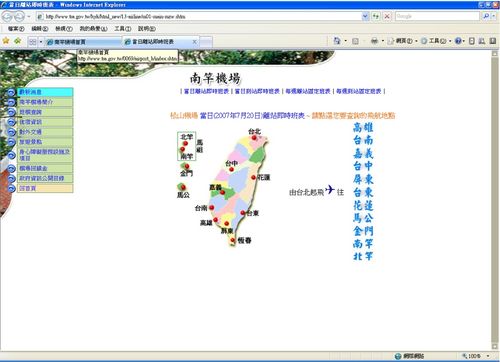This screenshot has height=362, width=500.
Task: Expand the address bar history dropdown
Action: click(x=365, y=16)
